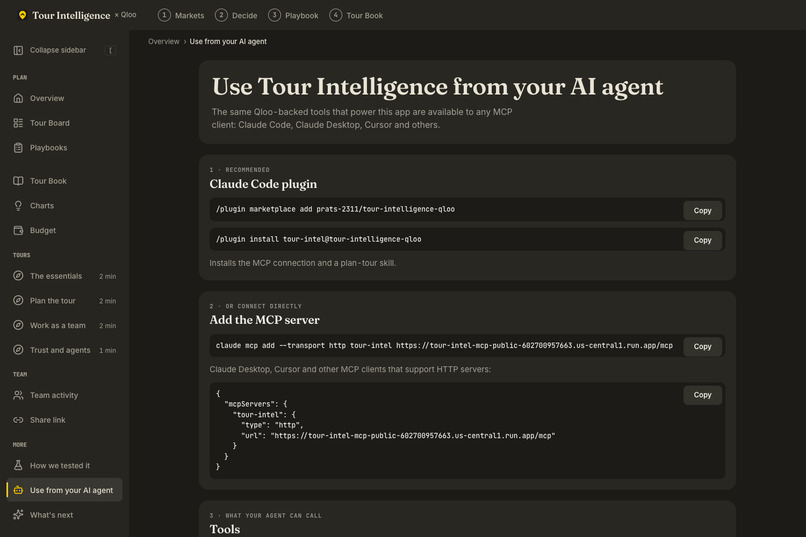Collapse the sidebar using its label

click(x=58, y=50)
